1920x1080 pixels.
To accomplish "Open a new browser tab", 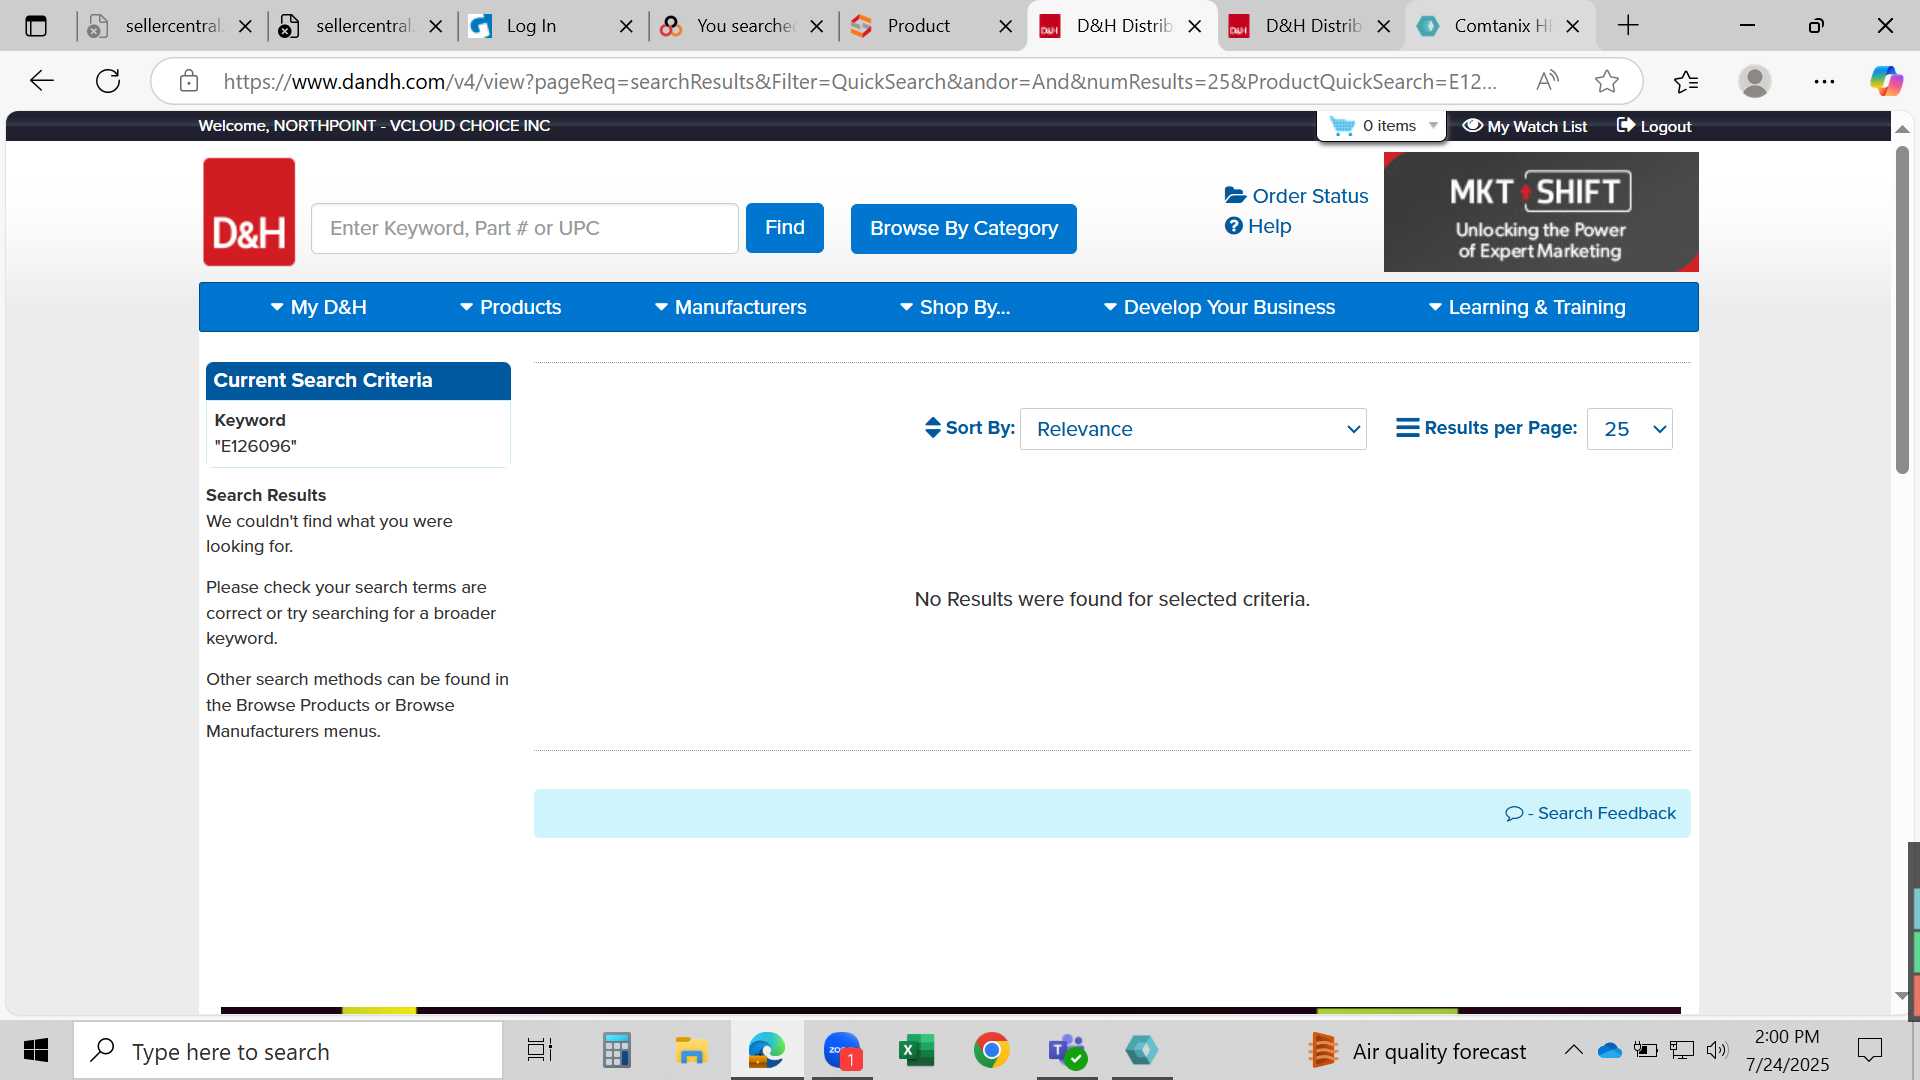I will [1628, 26].
